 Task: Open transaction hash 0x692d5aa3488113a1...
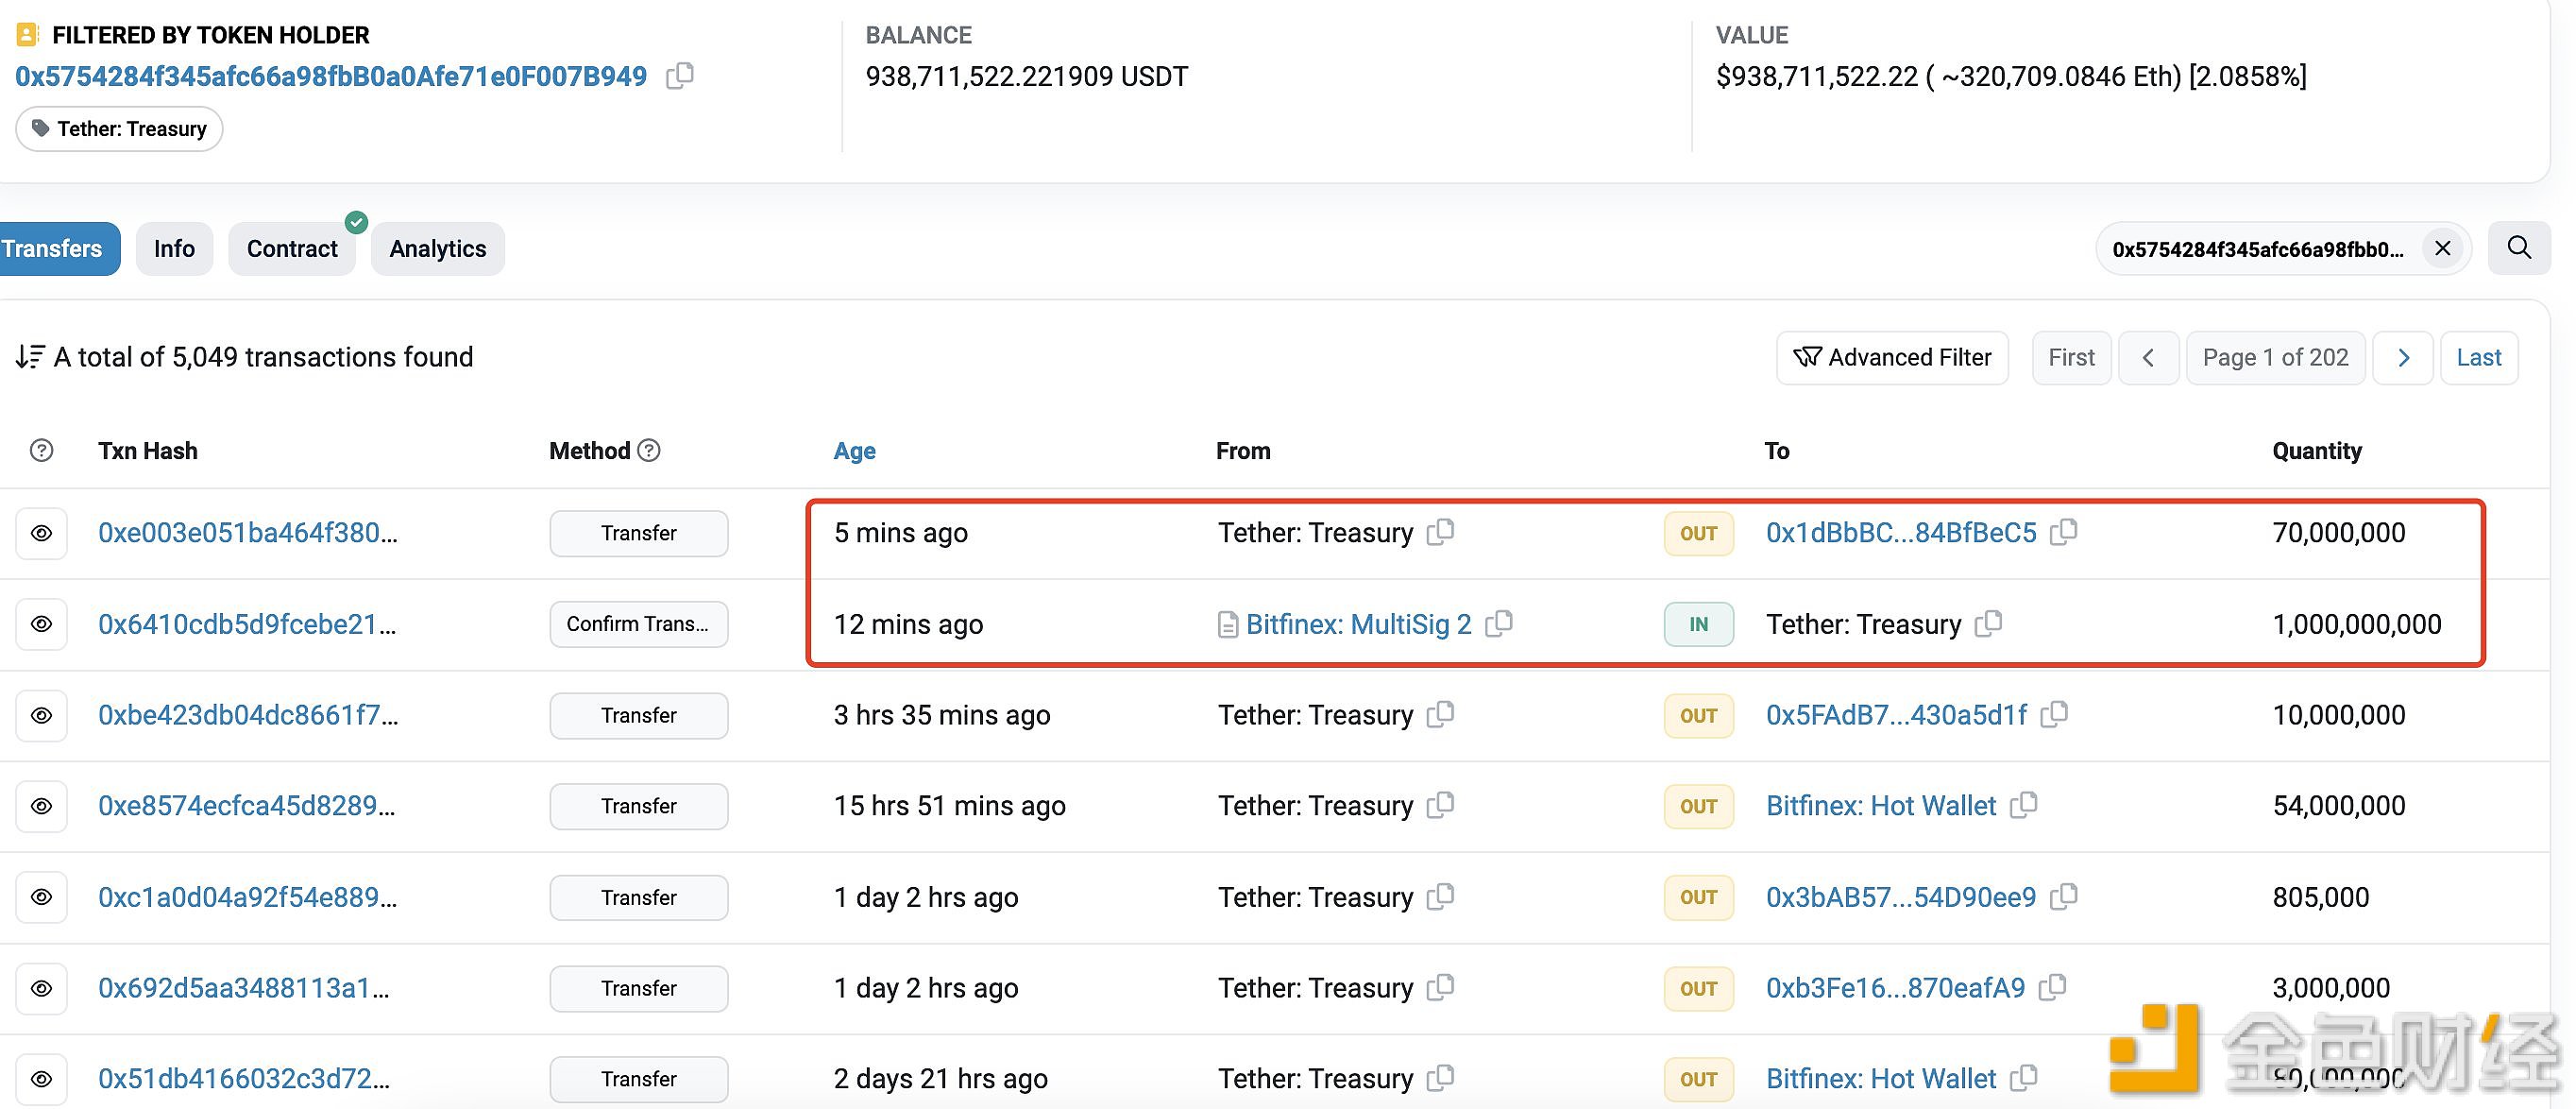point(244,988)
